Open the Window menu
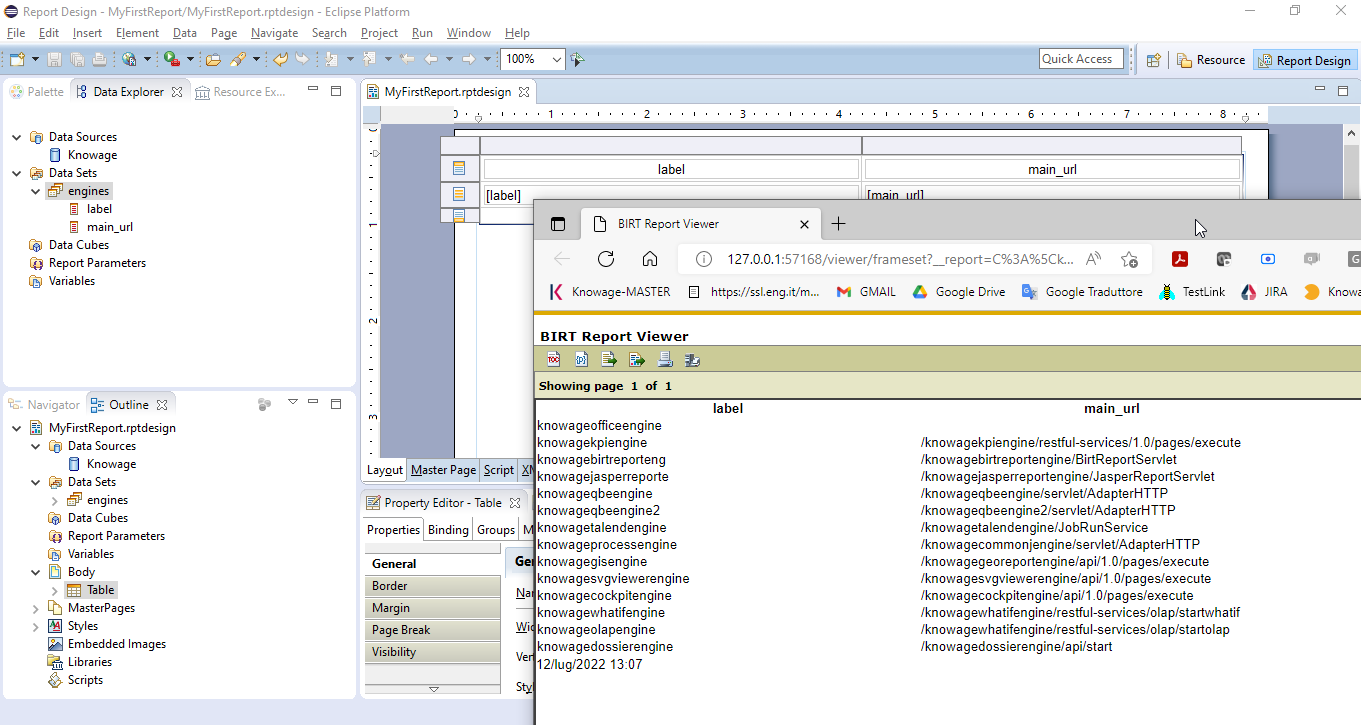This screenshot has height=725, width=1361. point(469,33)
